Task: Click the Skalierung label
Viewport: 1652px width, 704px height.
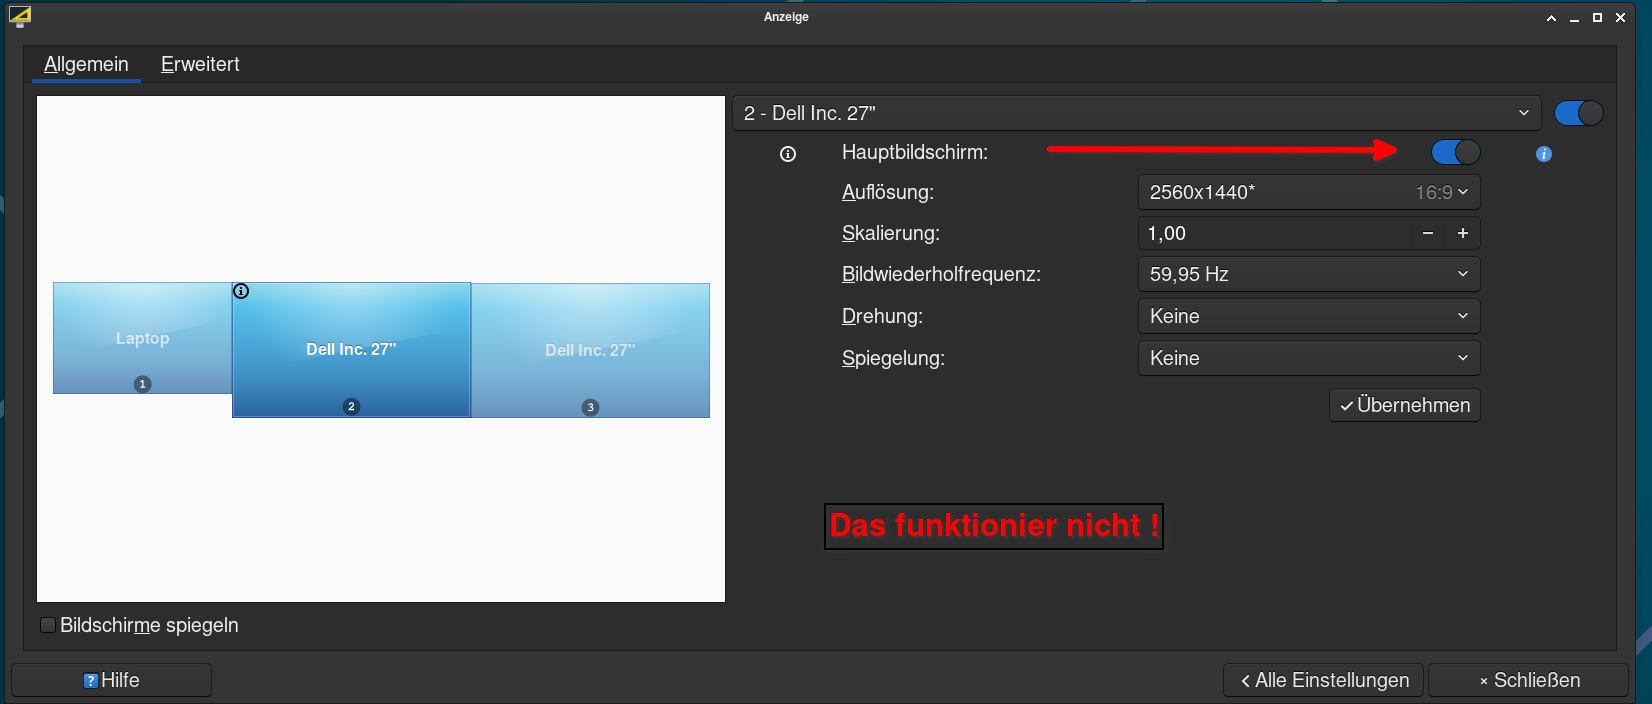Action: pos(891,233)
